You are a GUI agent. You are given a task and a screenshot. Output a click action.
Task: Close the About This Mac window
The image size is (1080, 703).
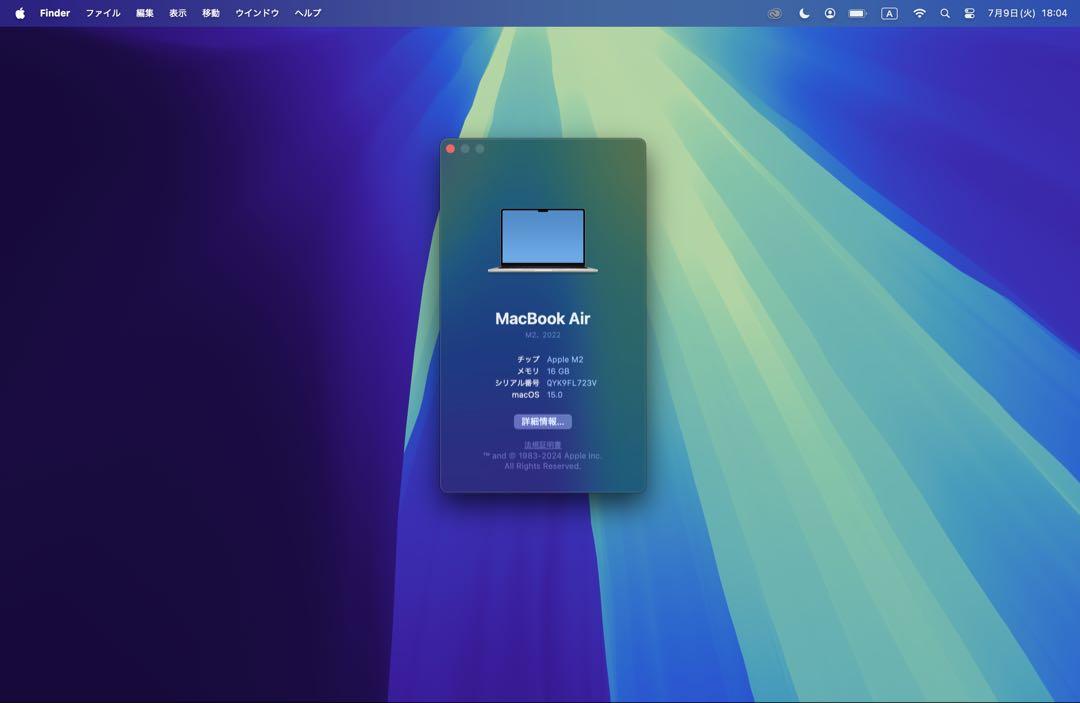coord(450,149)
